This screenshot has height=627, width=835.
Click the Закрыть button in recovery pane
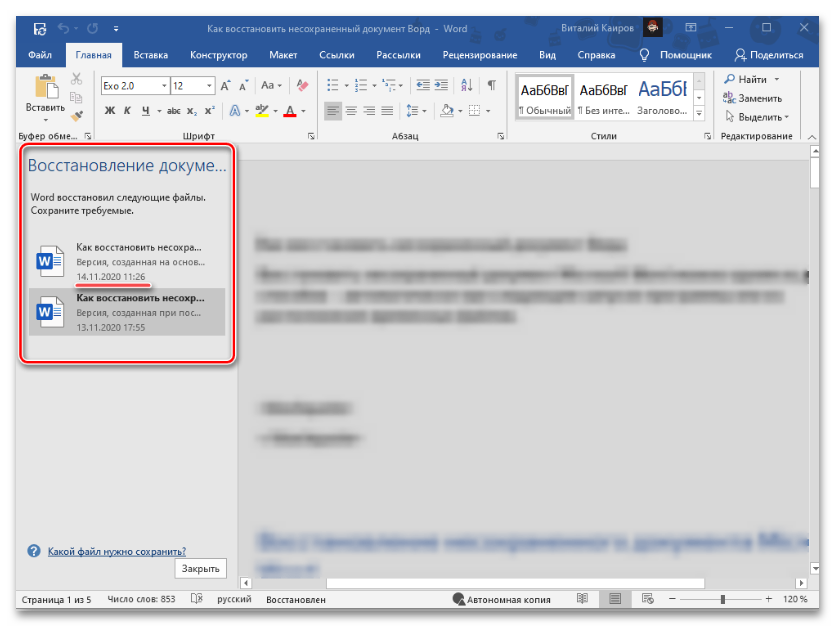click(200, 569)
